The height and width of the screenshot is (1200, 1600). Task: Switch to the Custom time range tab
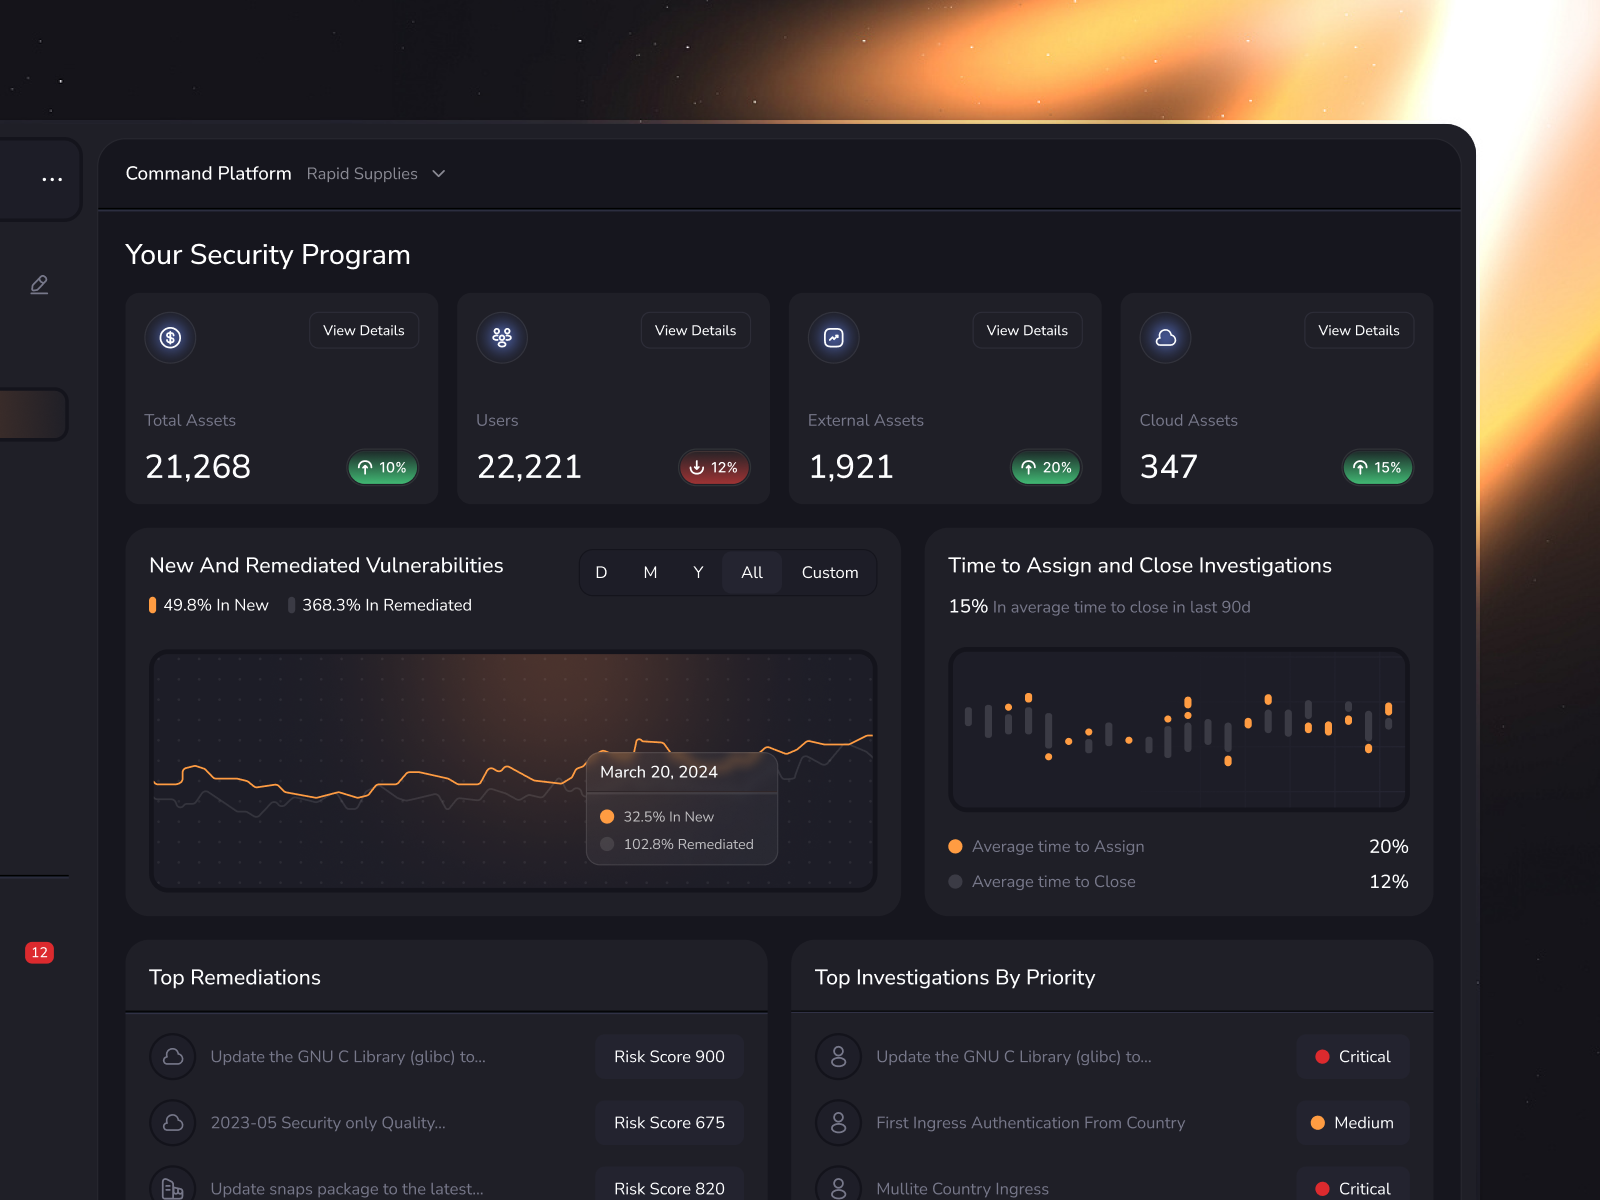(x=829, y=572)
